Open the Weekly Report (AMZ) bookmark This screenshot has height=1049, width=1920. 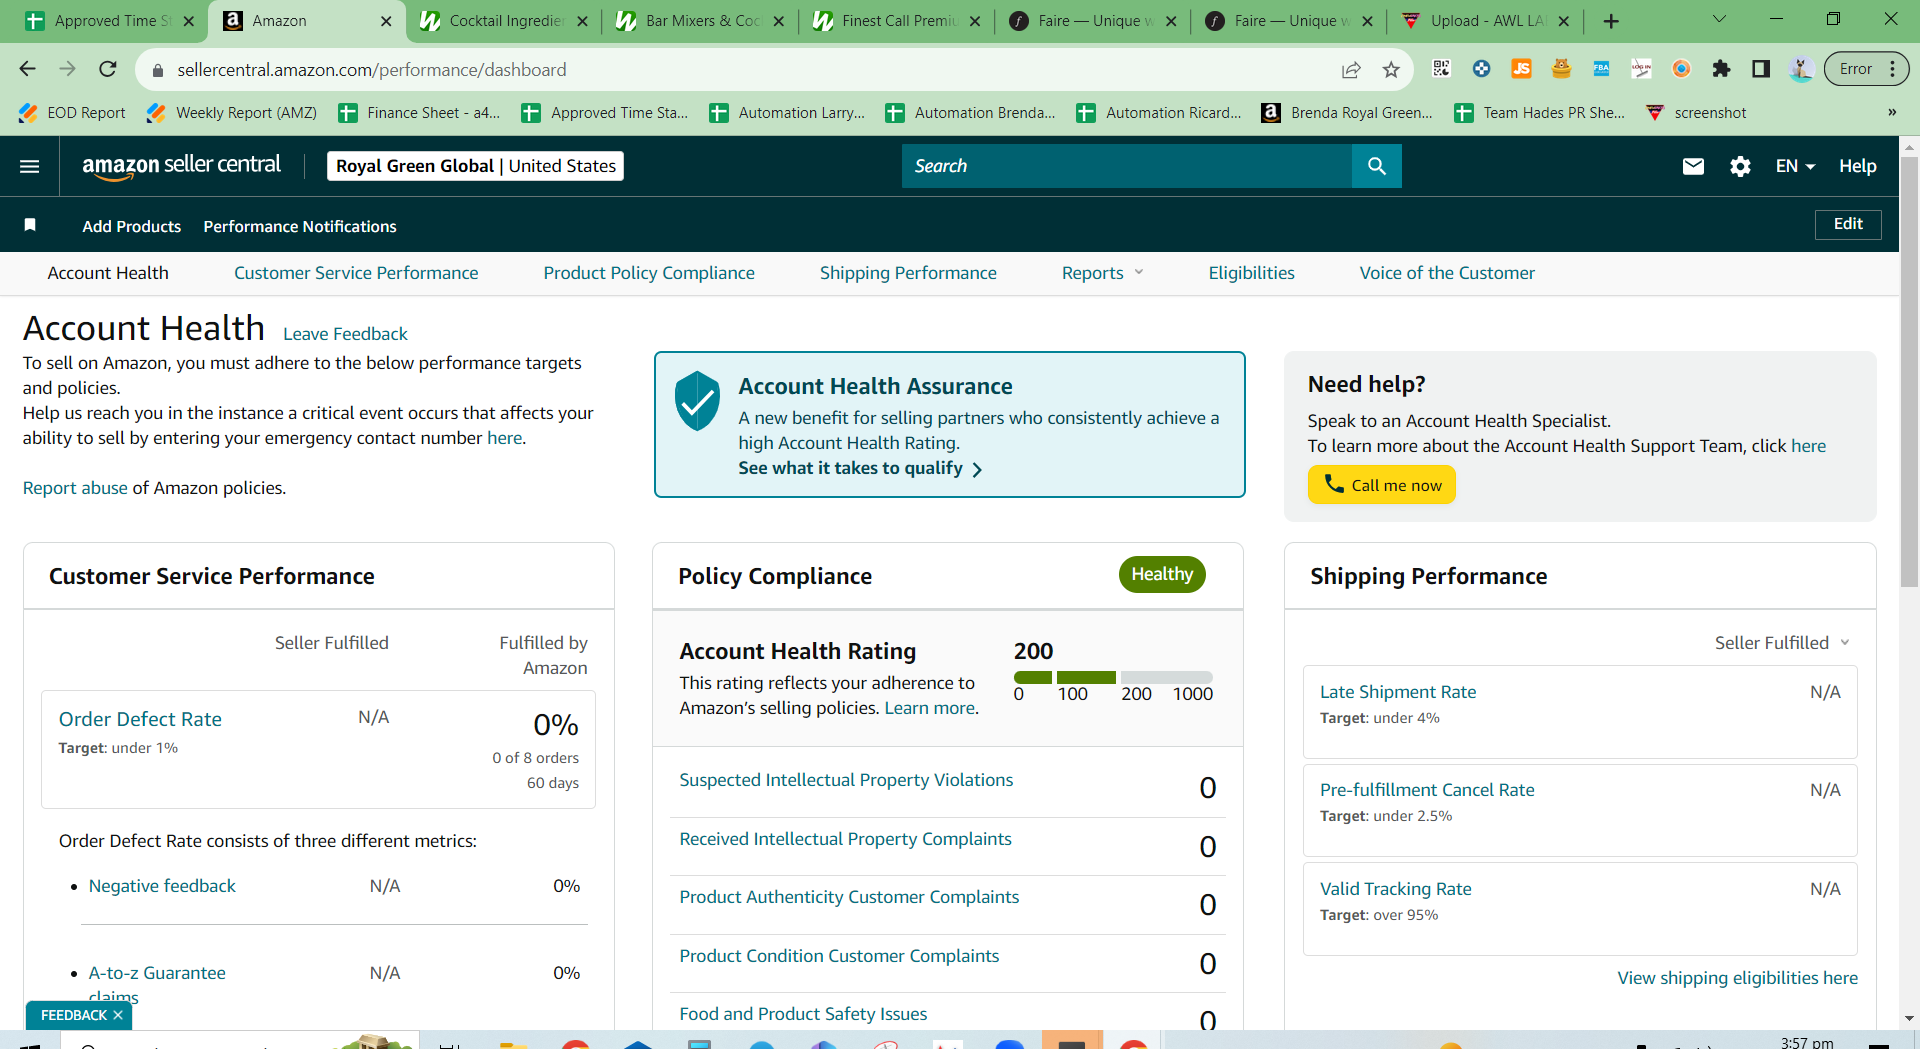232,113
